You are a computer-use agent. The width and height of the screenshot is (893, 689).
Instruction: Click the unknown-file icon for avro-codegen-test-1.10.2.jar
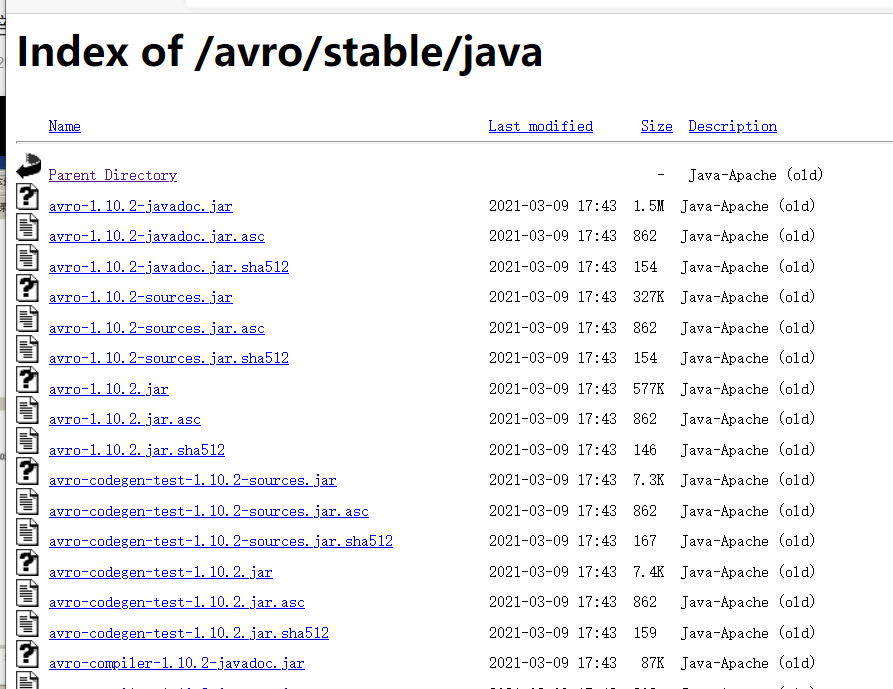(27, 563)
